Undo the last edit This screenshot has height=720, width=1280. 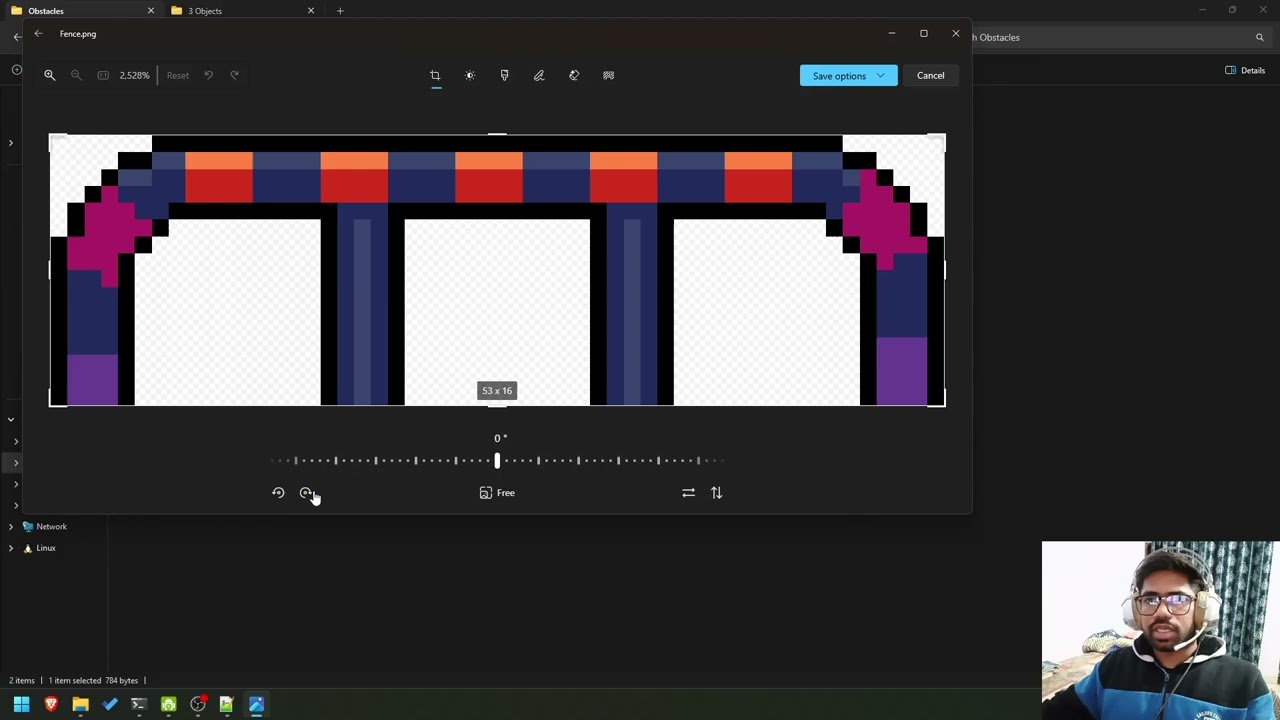(x=208, y=75)
